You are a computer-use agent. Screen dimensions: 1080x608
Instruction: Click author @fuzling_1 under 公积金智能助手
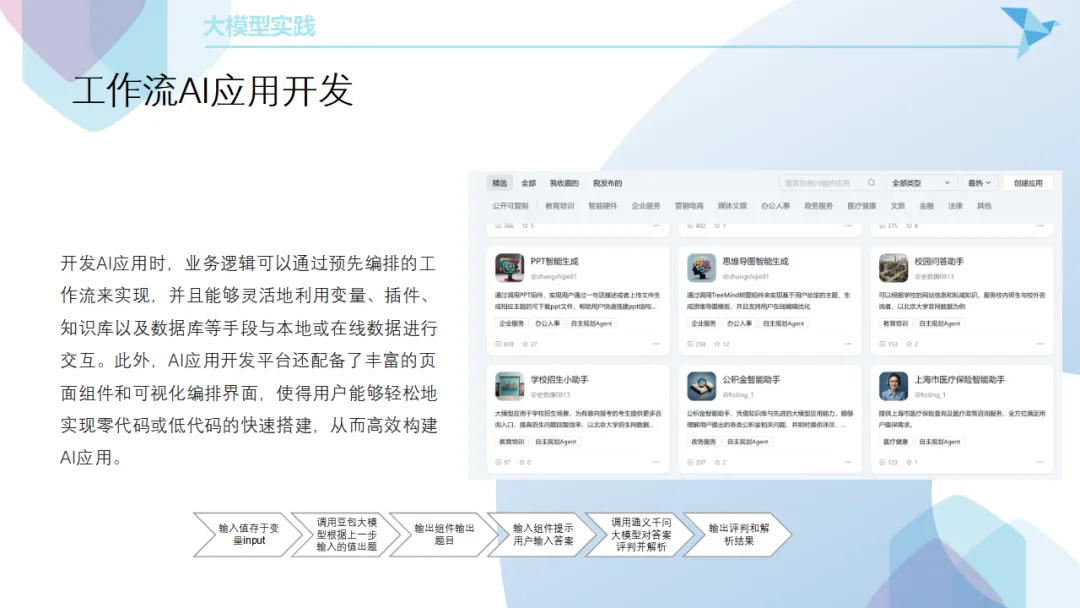(x=738, y=395)
